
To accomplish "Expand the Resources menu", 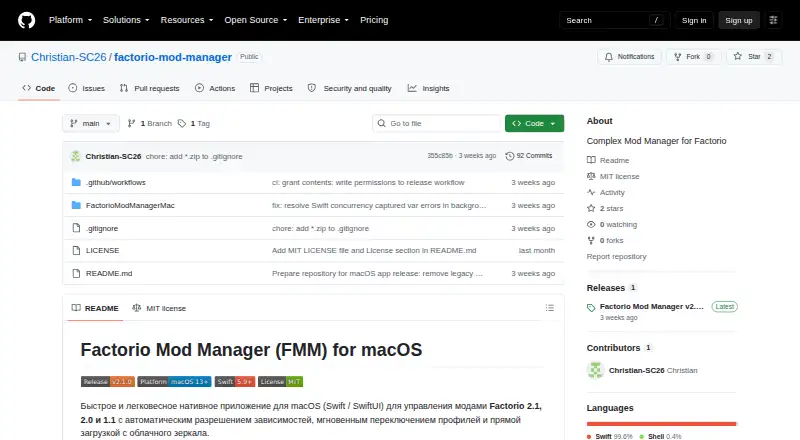I will pyautogui.click(x=187, y=20).
